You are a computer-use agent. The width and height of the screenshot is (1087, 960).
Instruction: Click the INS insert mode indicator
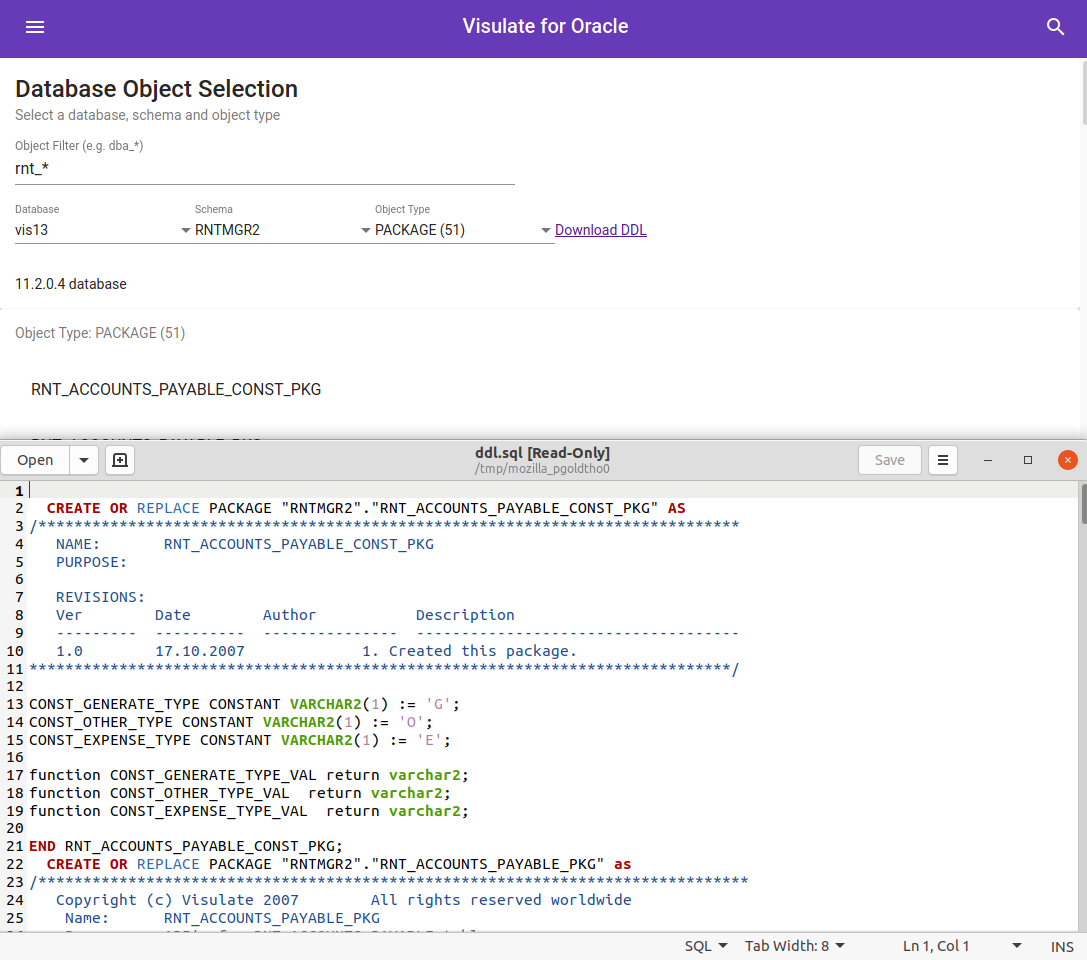pyautogui.click(x=1061, y=947)
